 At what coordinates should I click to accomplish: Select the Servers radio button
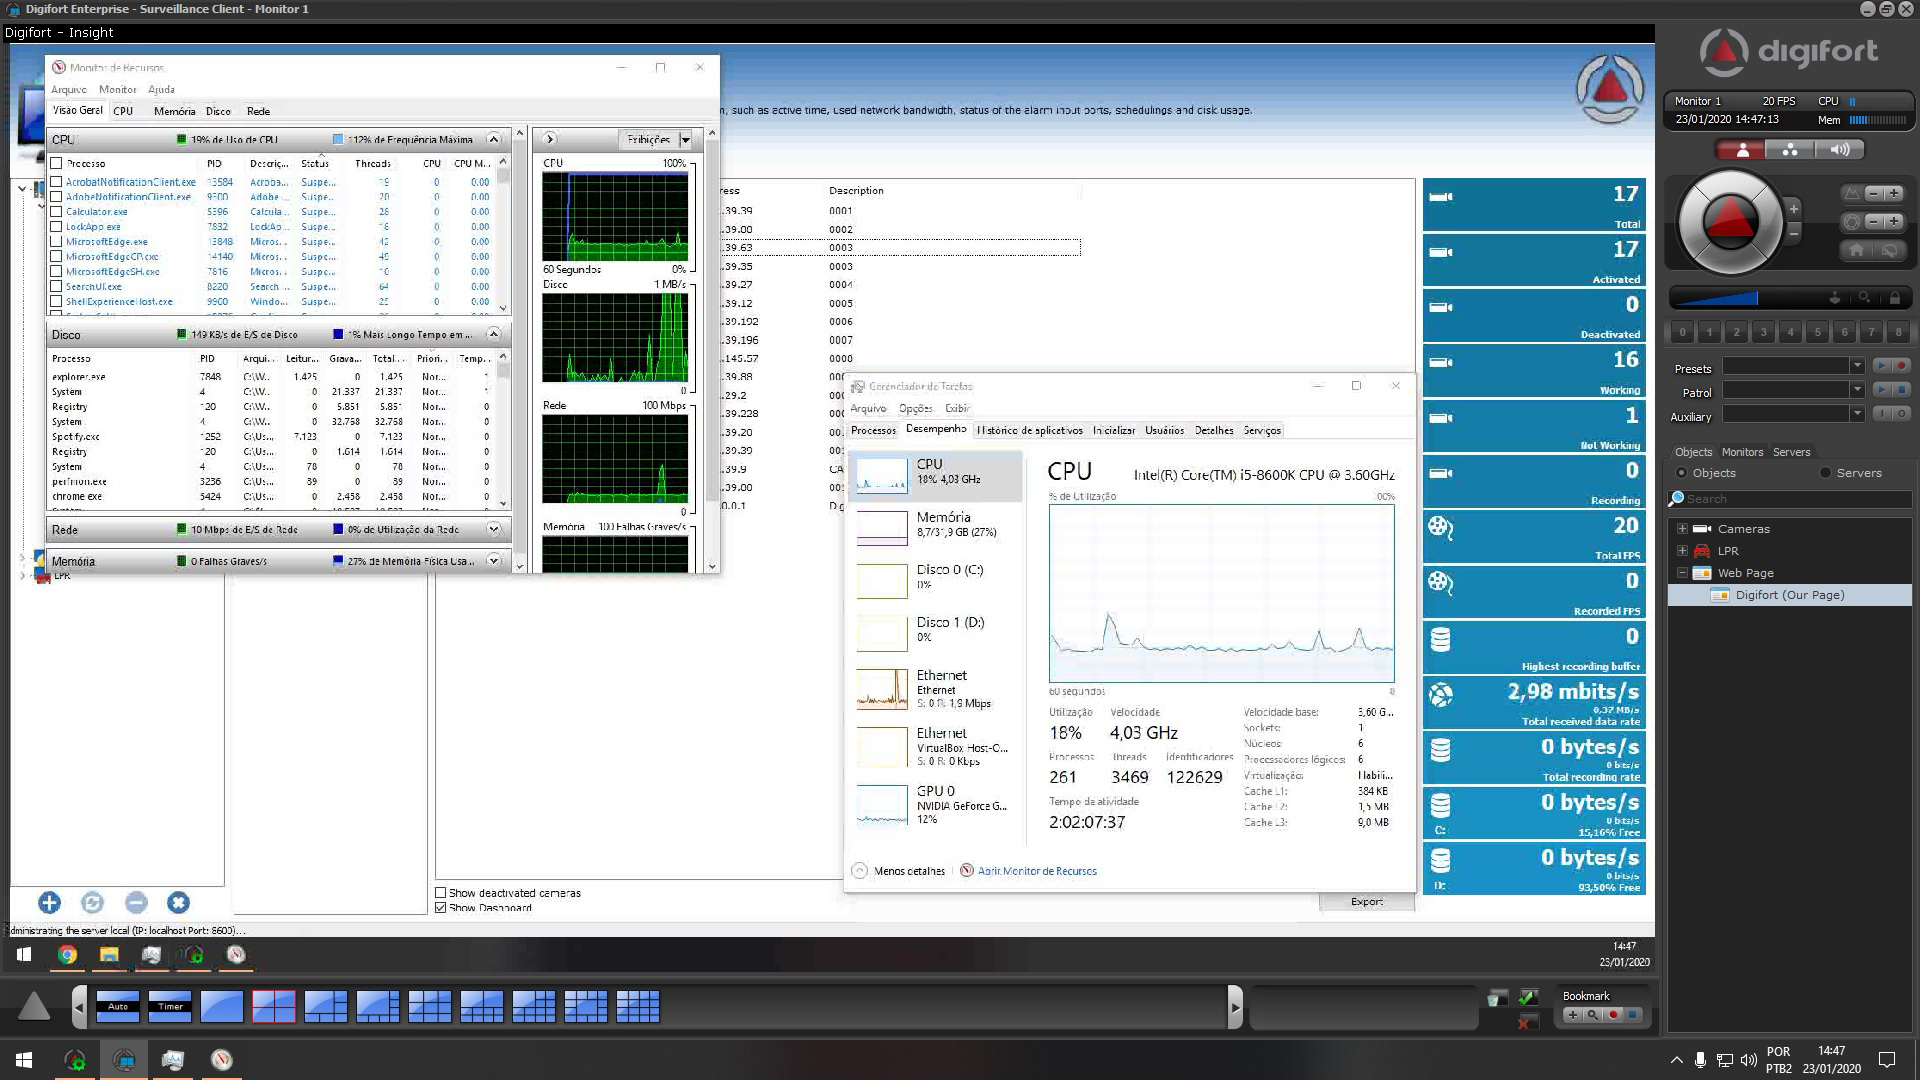point(1826,473)
